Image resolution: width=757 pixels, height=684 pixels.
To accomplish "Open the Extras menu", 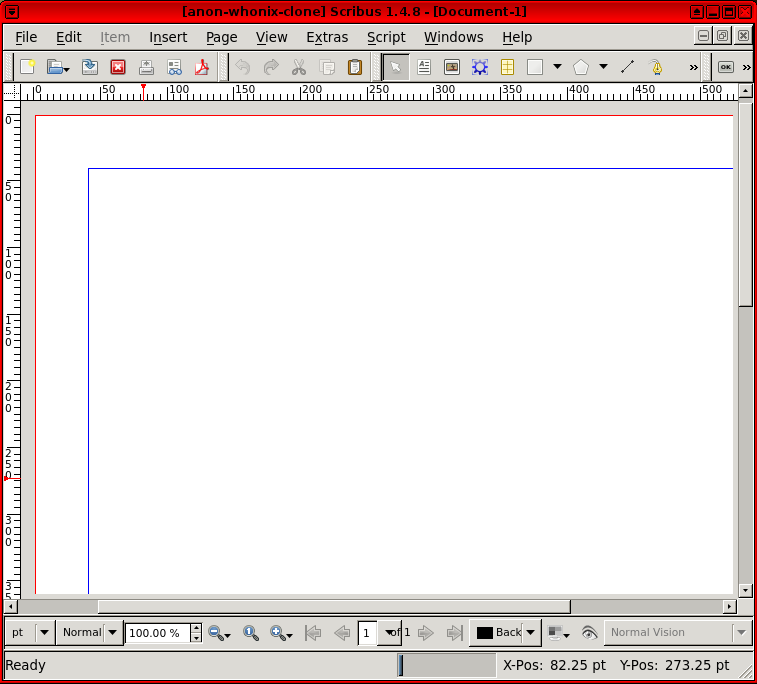I will pyautogui.click(x=327, y=37).
